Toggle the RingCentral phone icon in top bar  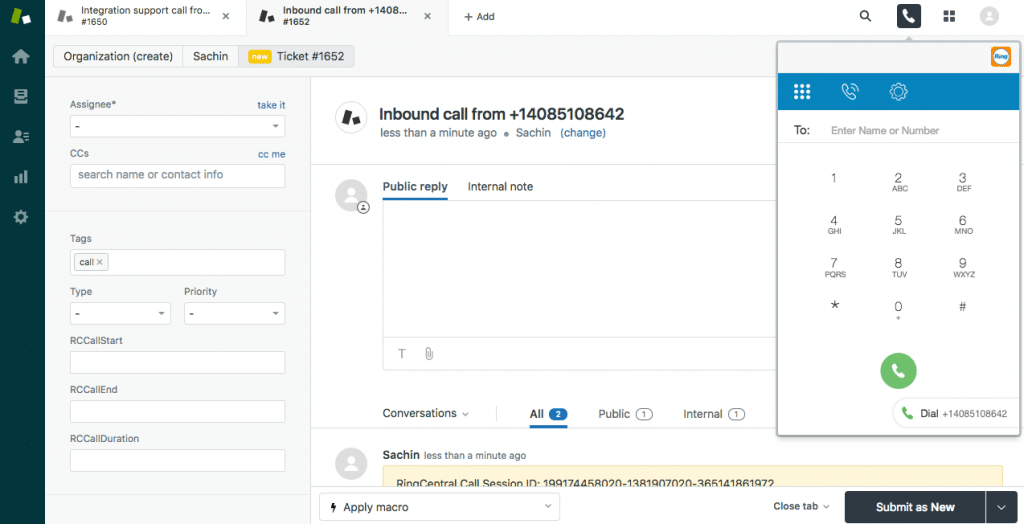[x=908, y=17]
